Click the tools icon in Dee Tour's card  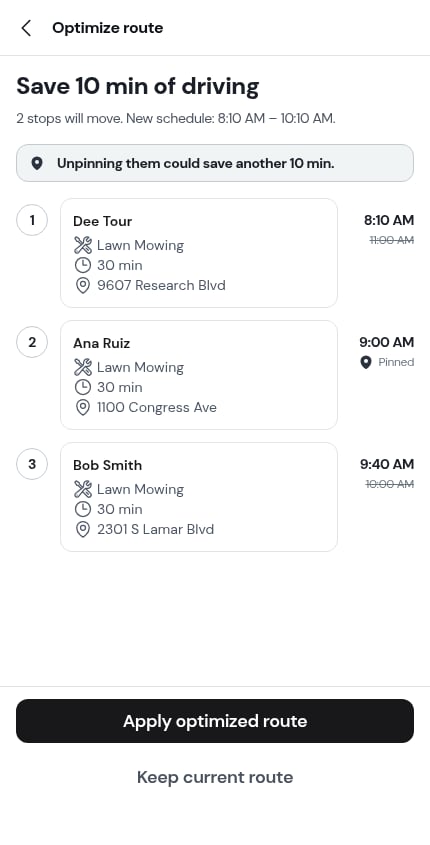click(82, 246)
